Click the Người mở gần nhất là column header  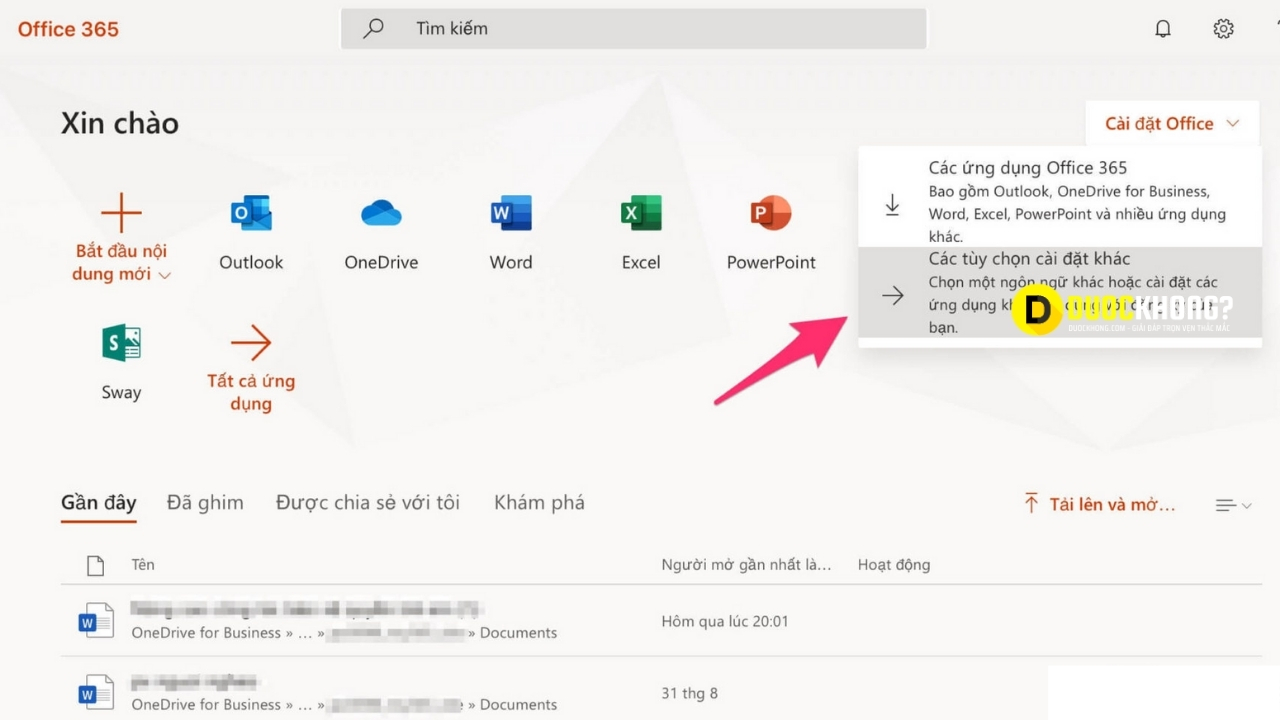coord(746,565)
